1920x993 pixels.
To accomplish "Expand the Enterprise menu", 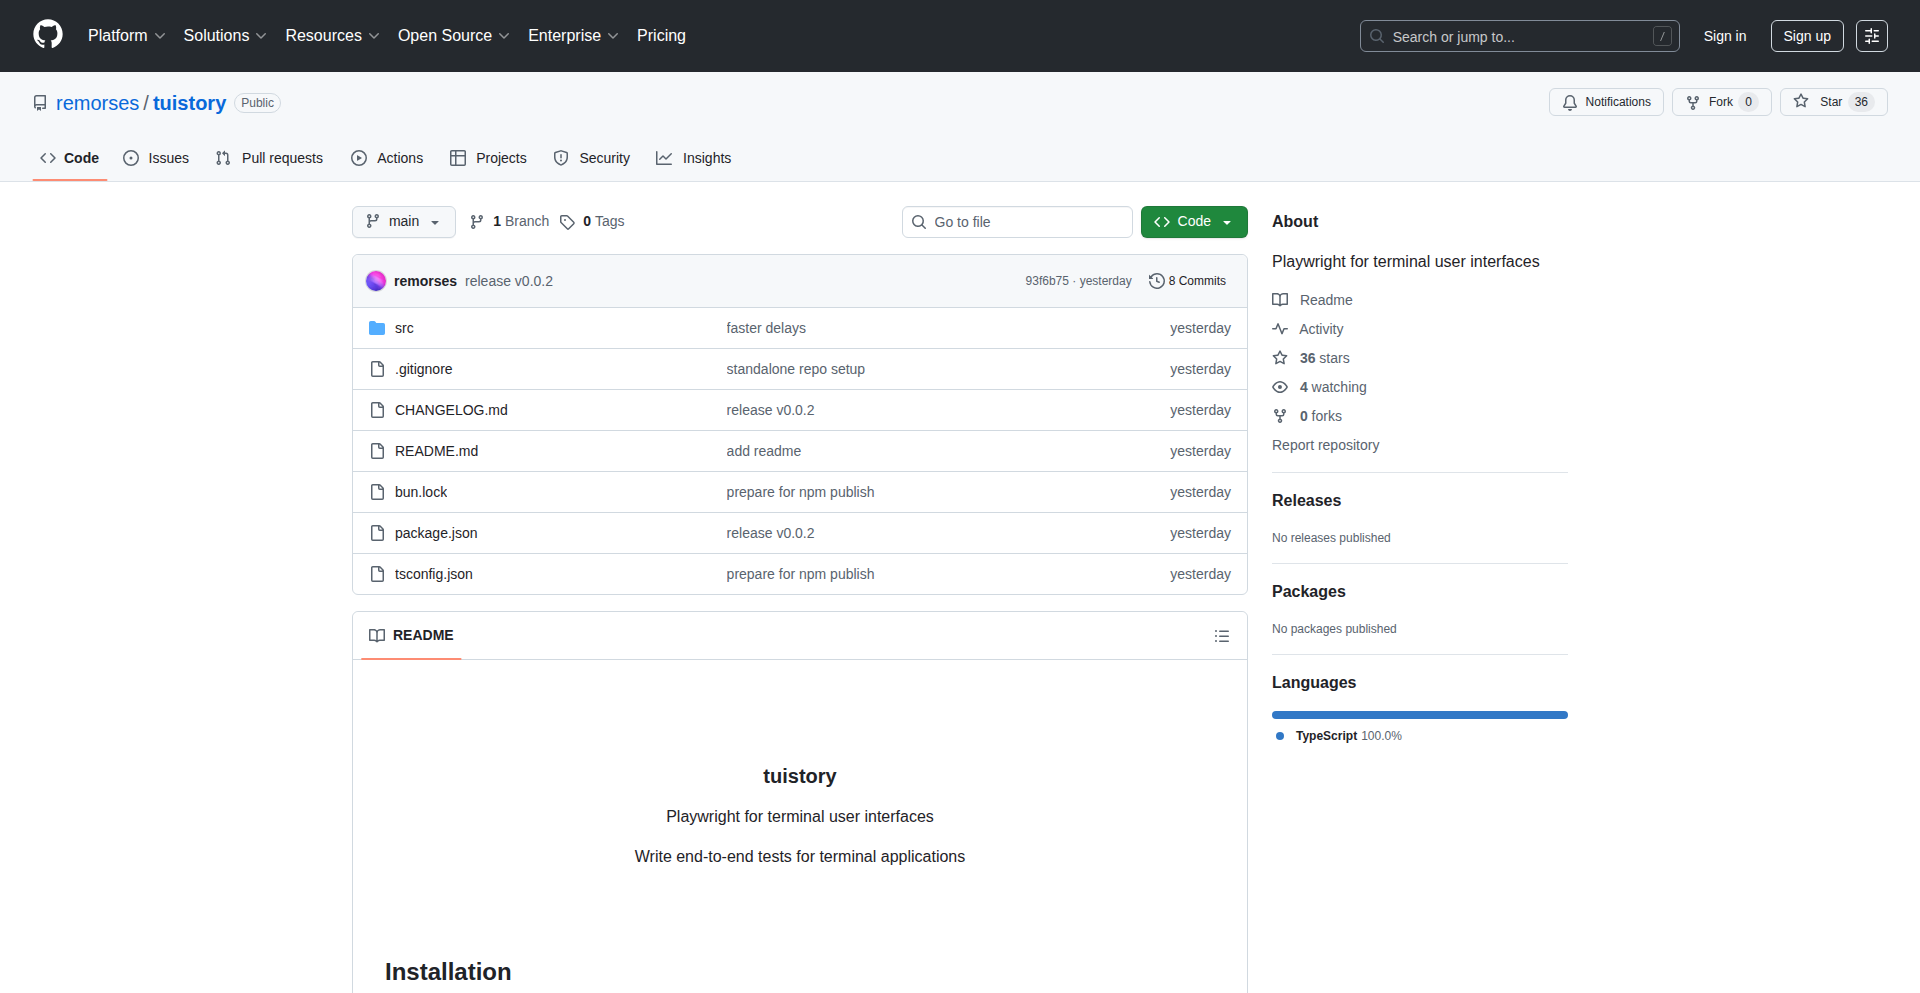I will (573, 36).
